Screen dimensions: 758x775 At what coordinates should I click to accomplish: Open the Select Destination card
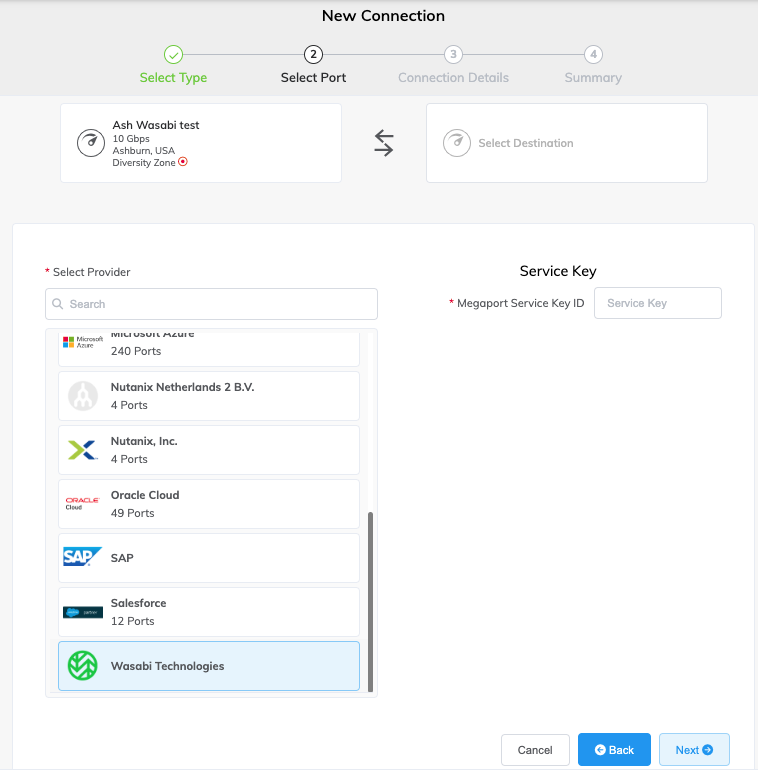coord(566,143)
